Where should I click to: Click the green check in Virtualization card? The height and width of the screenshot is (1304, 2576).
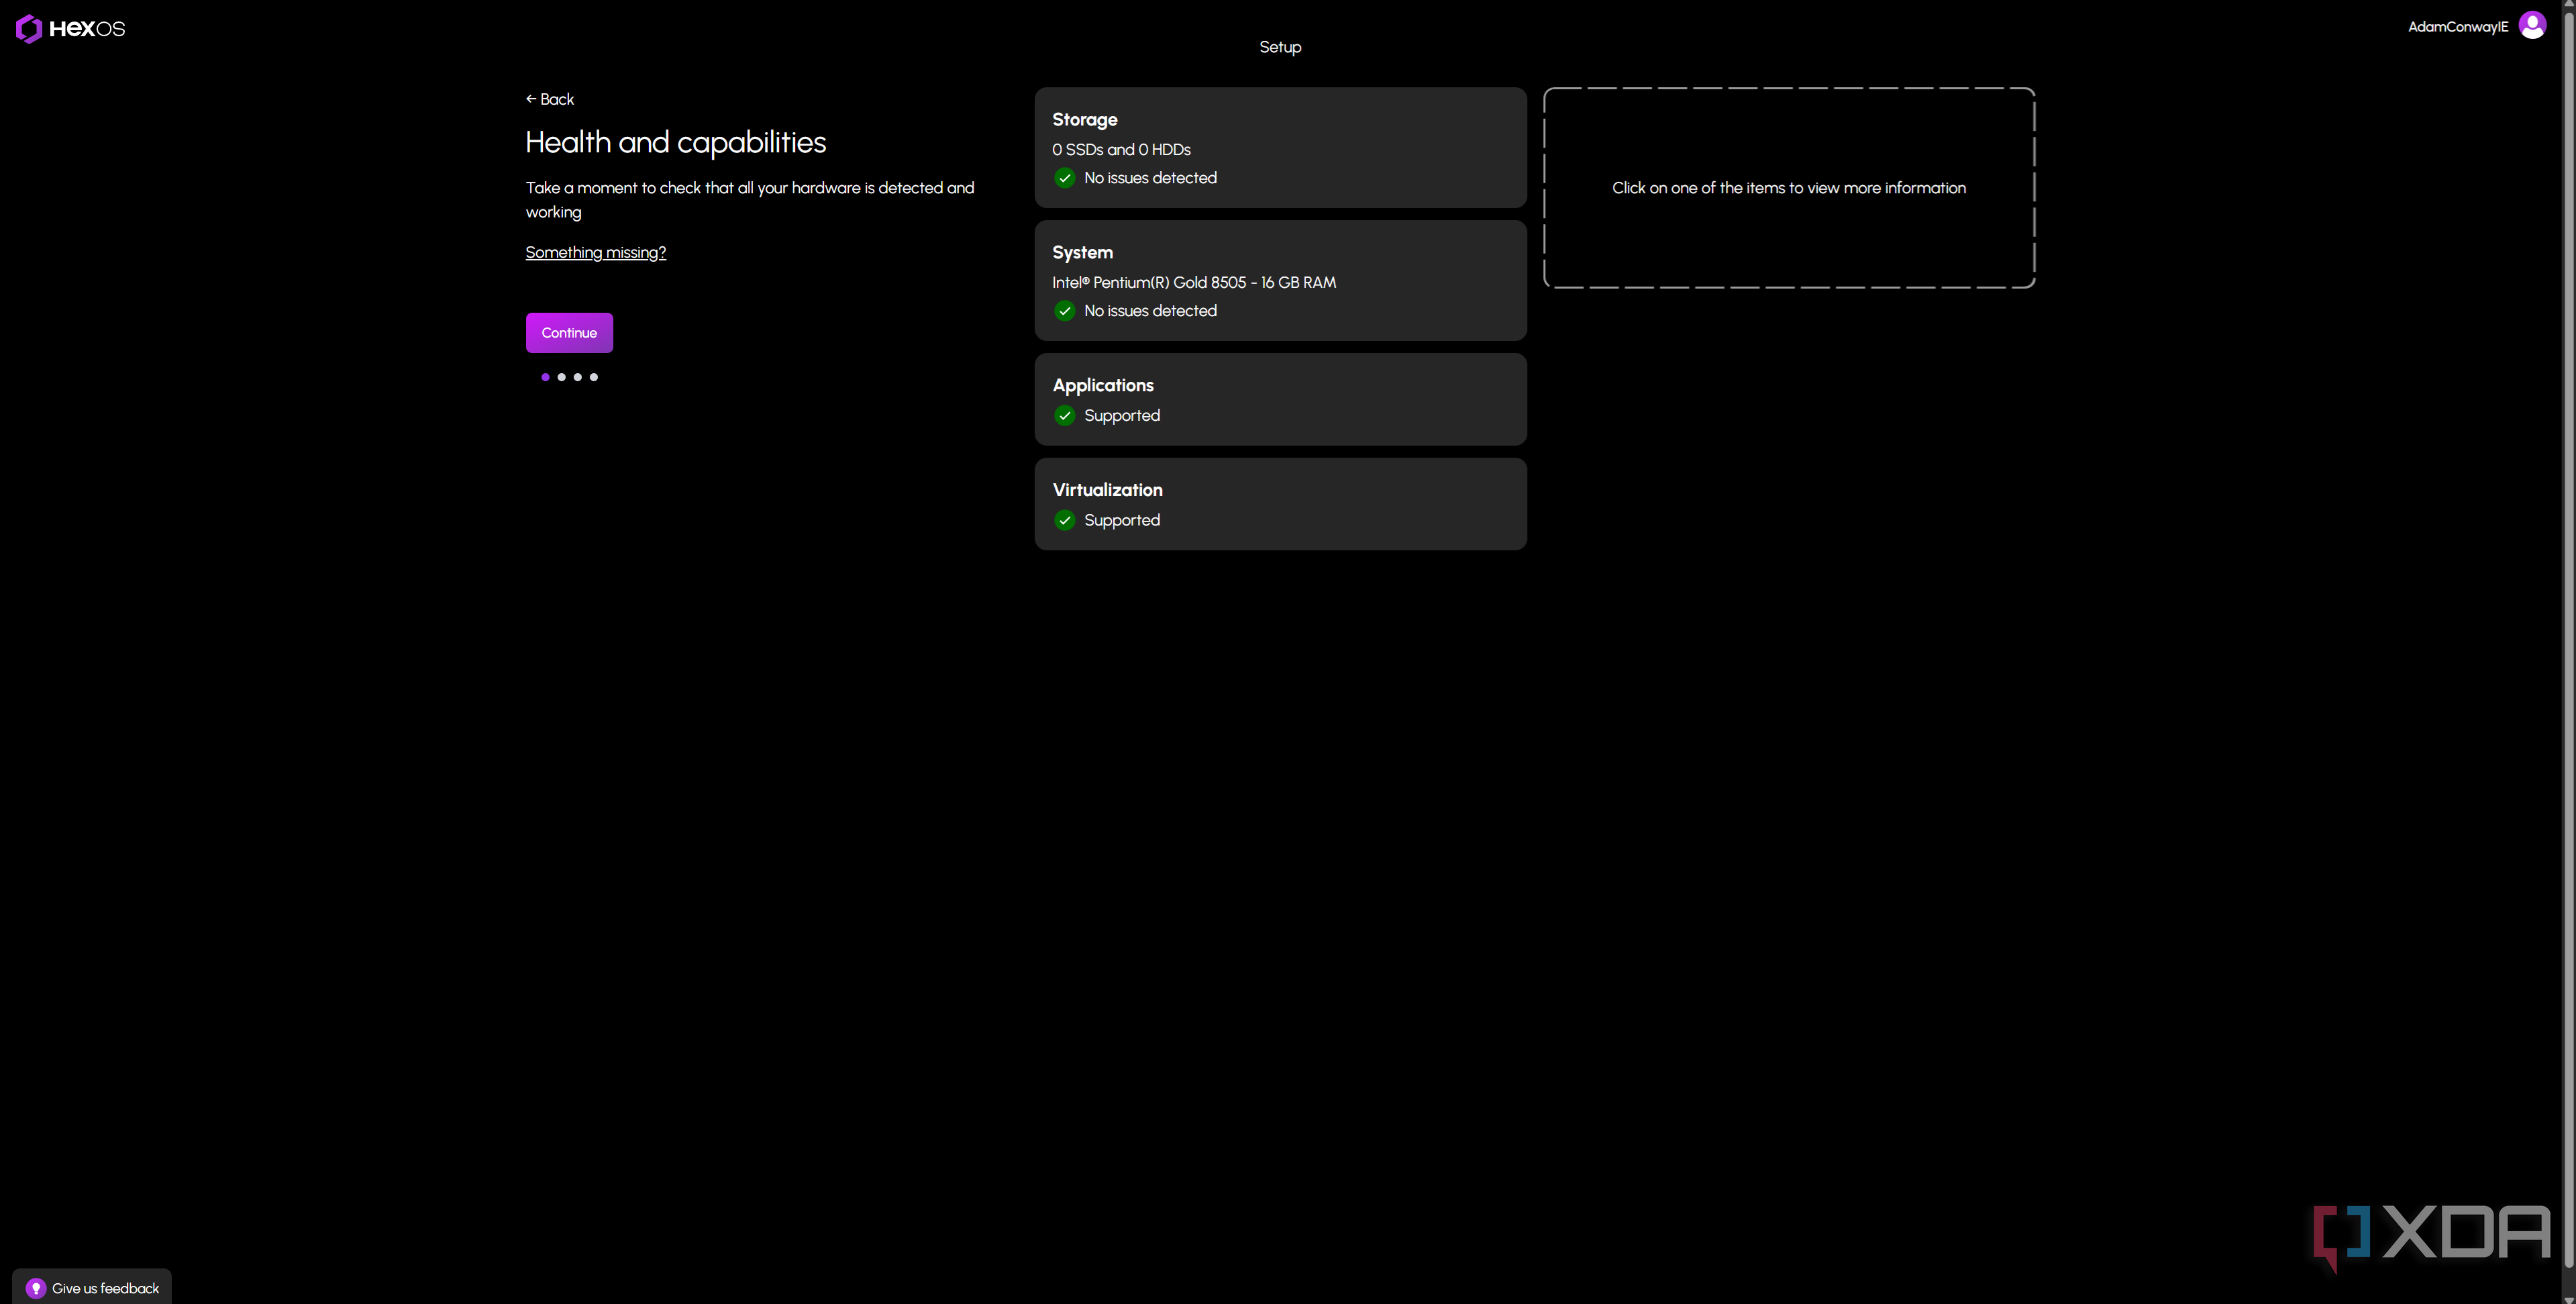coord(1065,520)
